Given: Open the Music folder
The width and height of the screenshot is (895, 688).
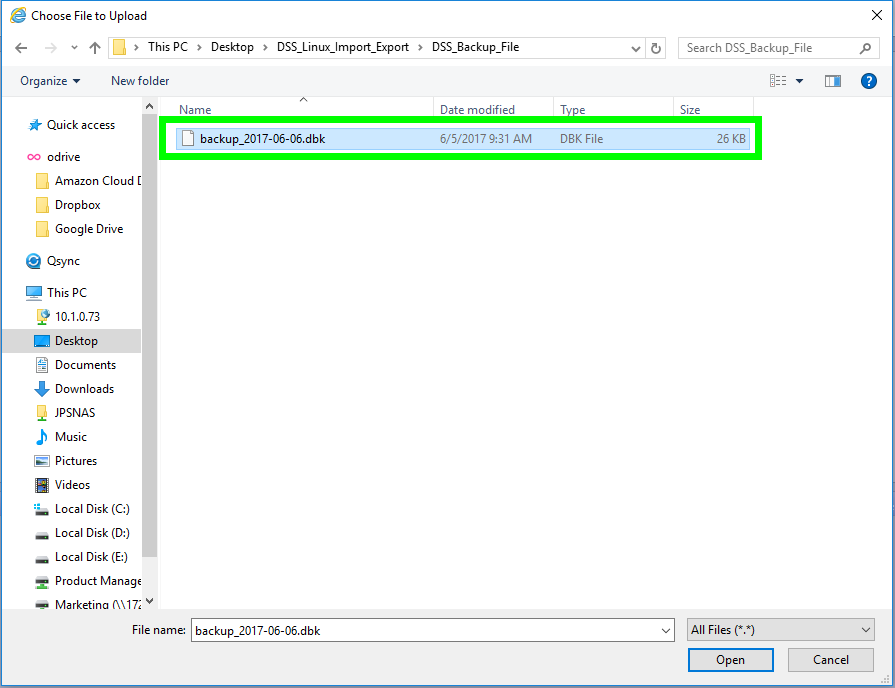Looking at the screenshot, I should tap(71, 437).
